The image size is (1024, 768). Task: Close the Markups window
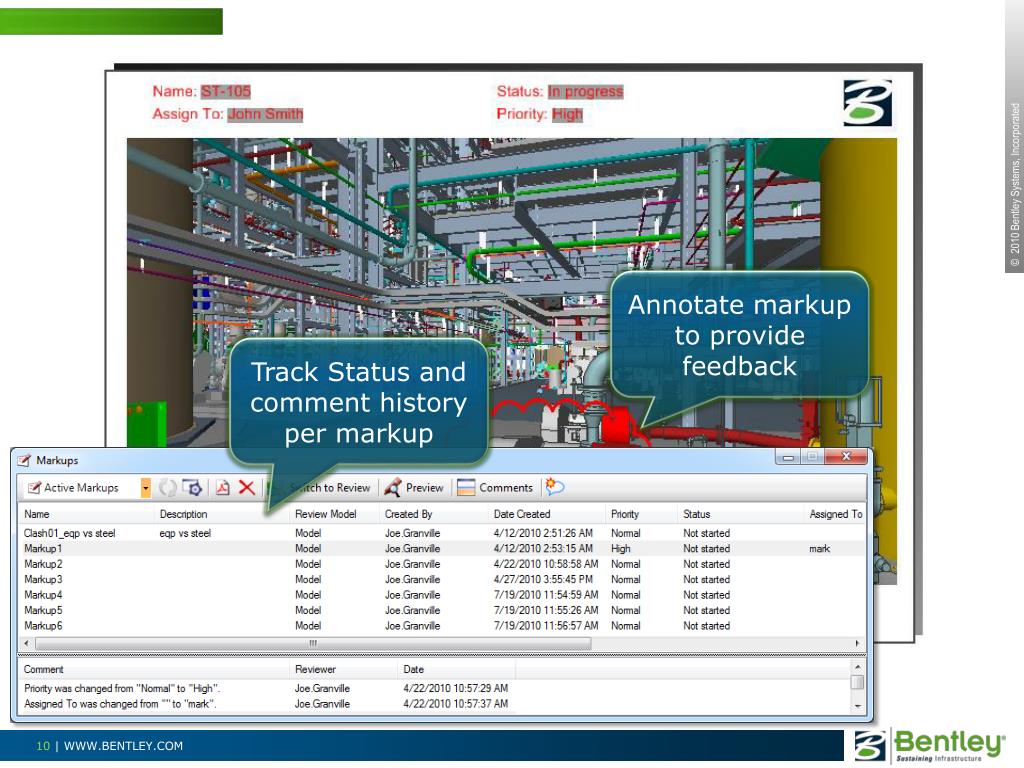[x=846, y=456]
